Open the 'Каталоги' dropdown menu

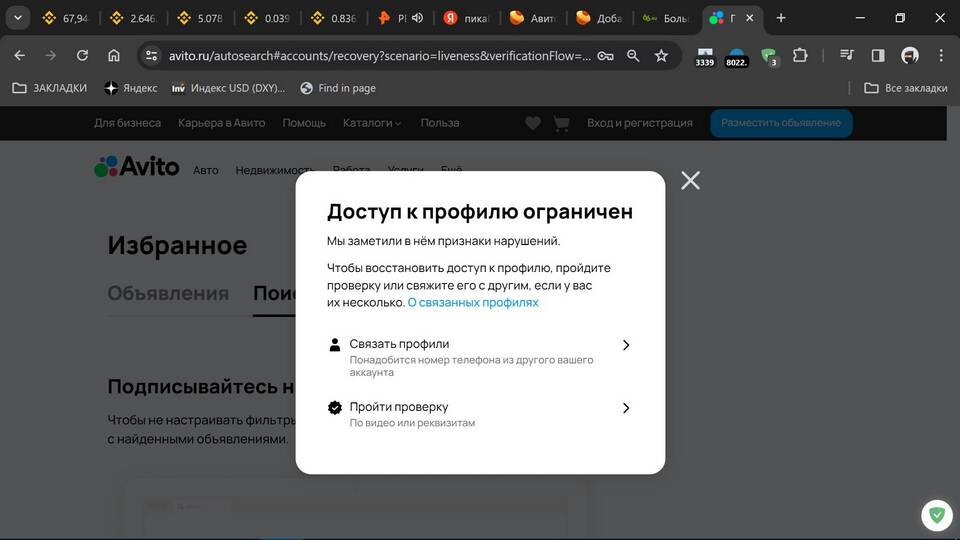pos(371,123)
